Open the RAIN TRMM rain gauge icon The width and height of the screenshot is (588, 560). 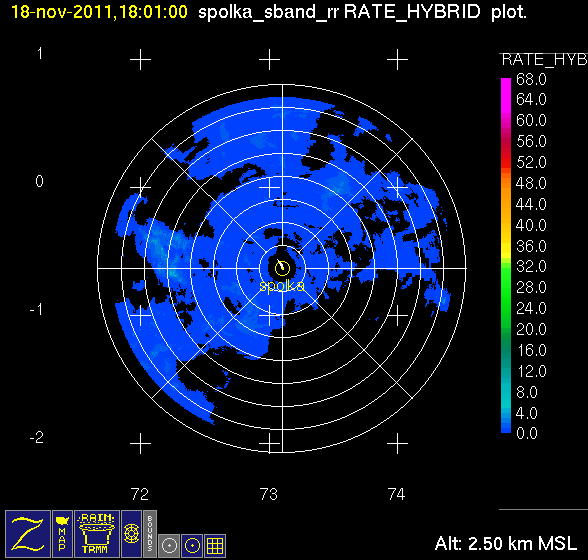(97, 534)
